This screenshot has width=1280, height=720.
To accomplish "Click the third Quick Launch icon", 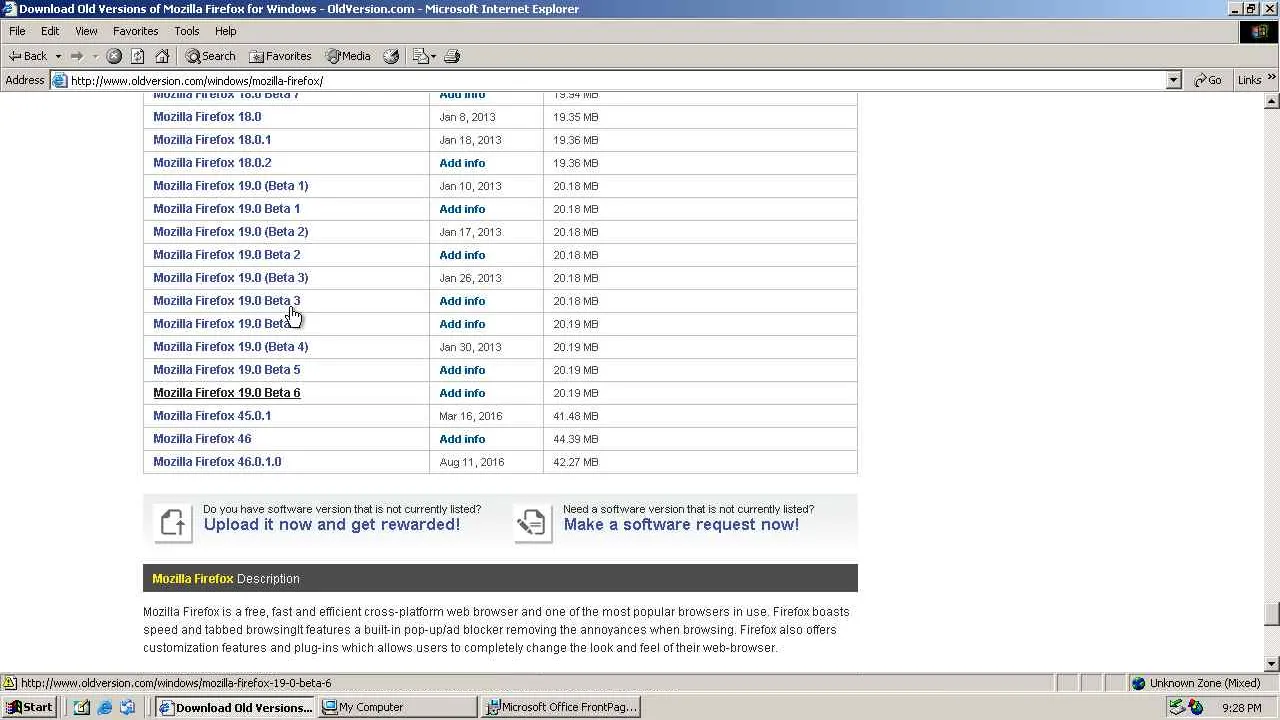I will pos(127,707).
